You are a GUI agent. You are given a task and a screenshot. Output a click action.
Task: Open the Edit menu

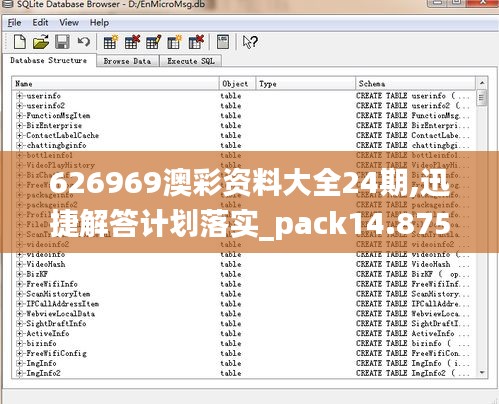coord(40,23)
